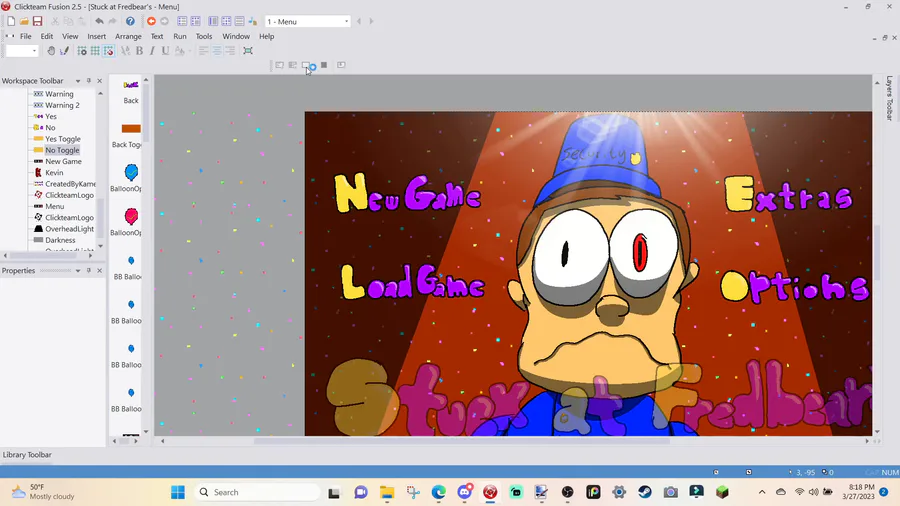Open an existing file via folder icon

[x=24, y=21]
